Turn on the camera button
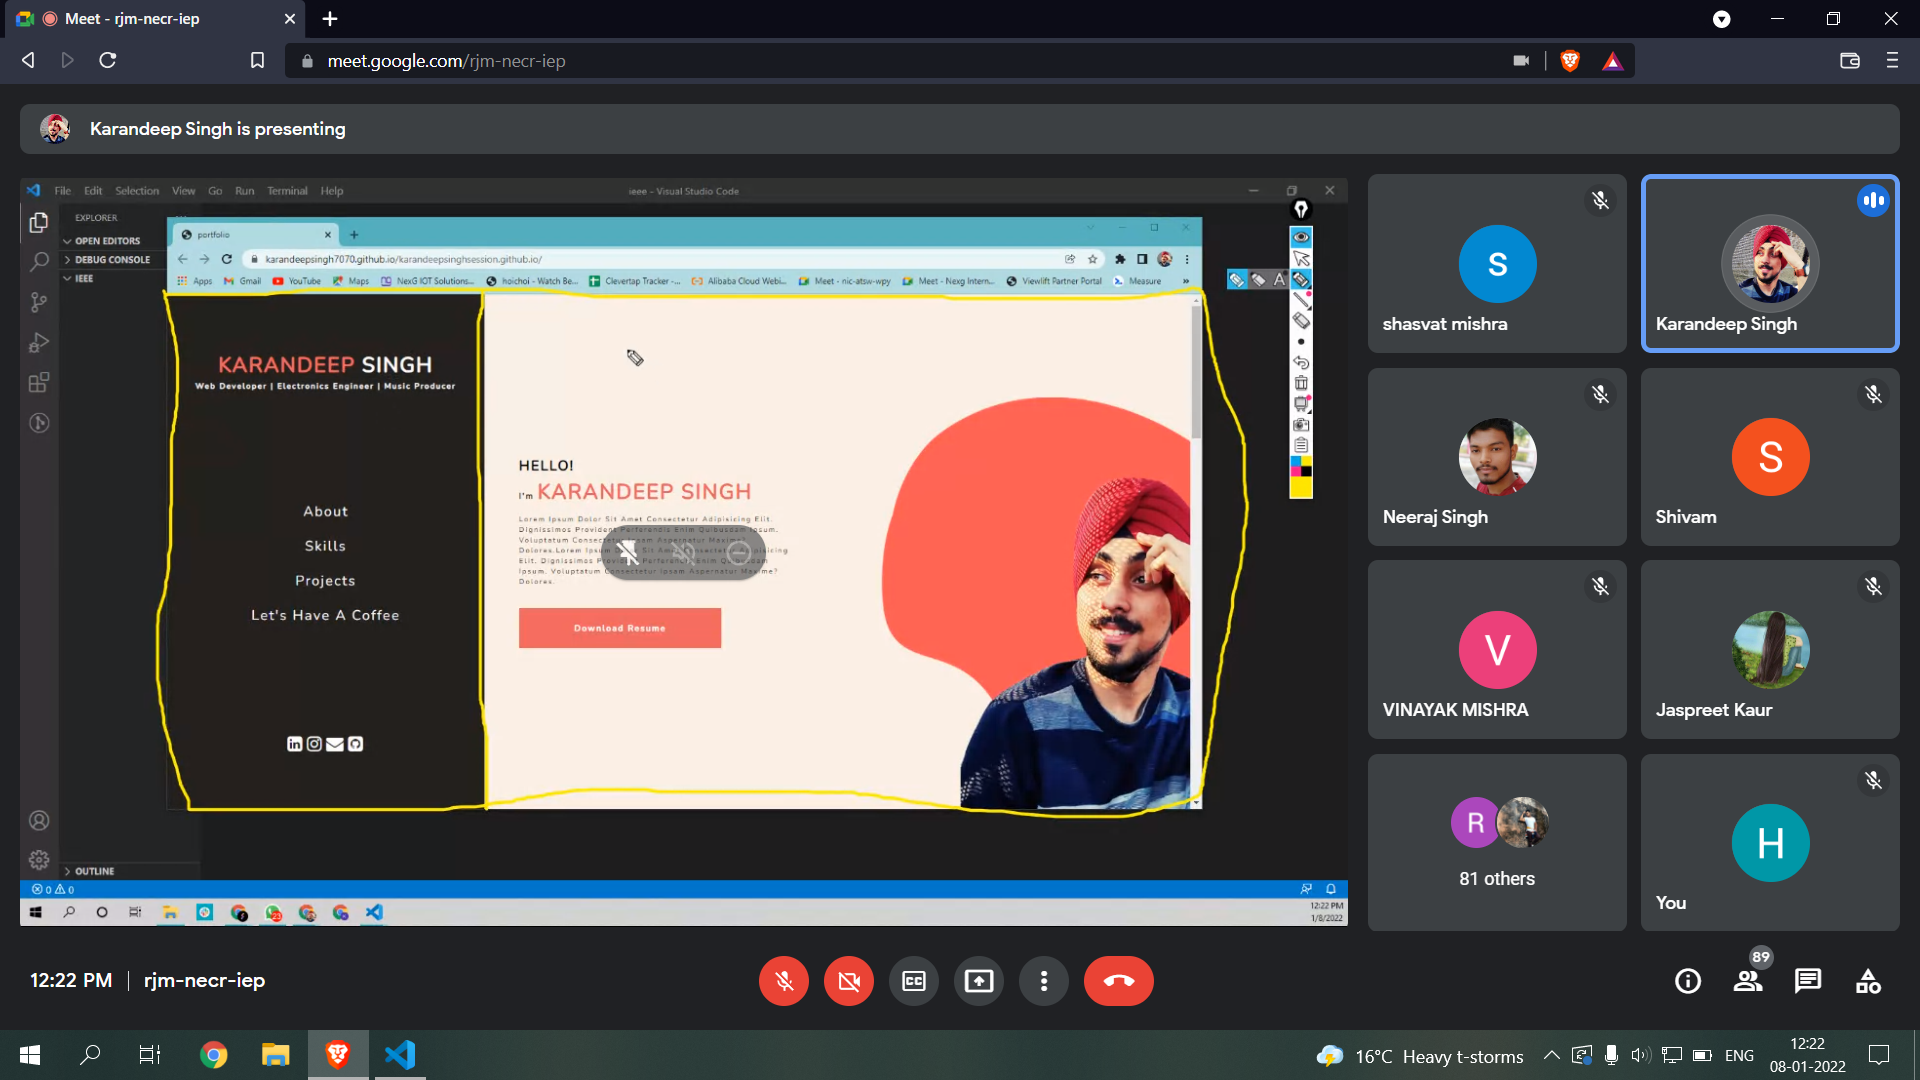The width and height of the screenshot is (1920, 1080). [x=848, y=981]
